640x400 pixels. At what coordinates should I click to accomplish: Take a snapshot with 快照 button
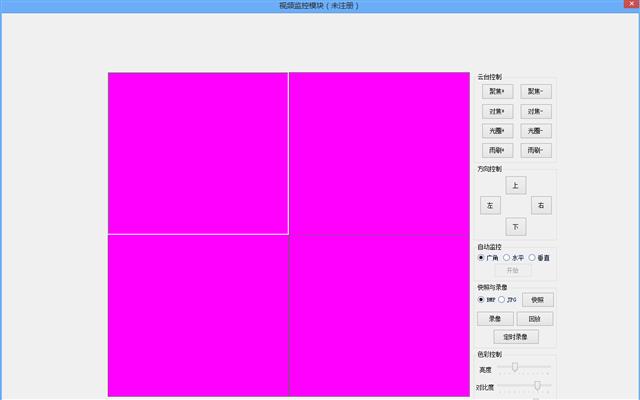click(x=537, y=299)
